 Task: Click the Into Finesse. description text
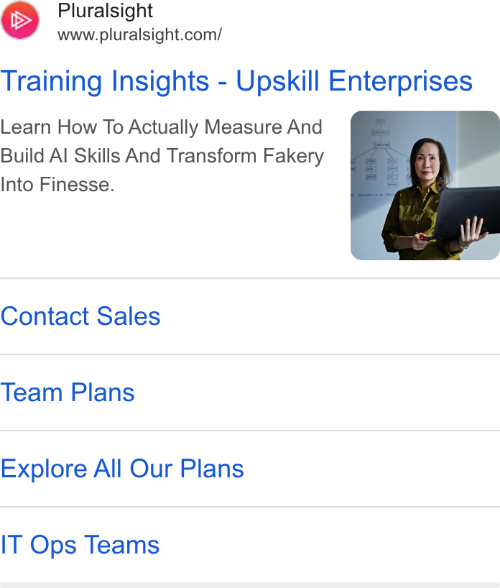[57, 184]
